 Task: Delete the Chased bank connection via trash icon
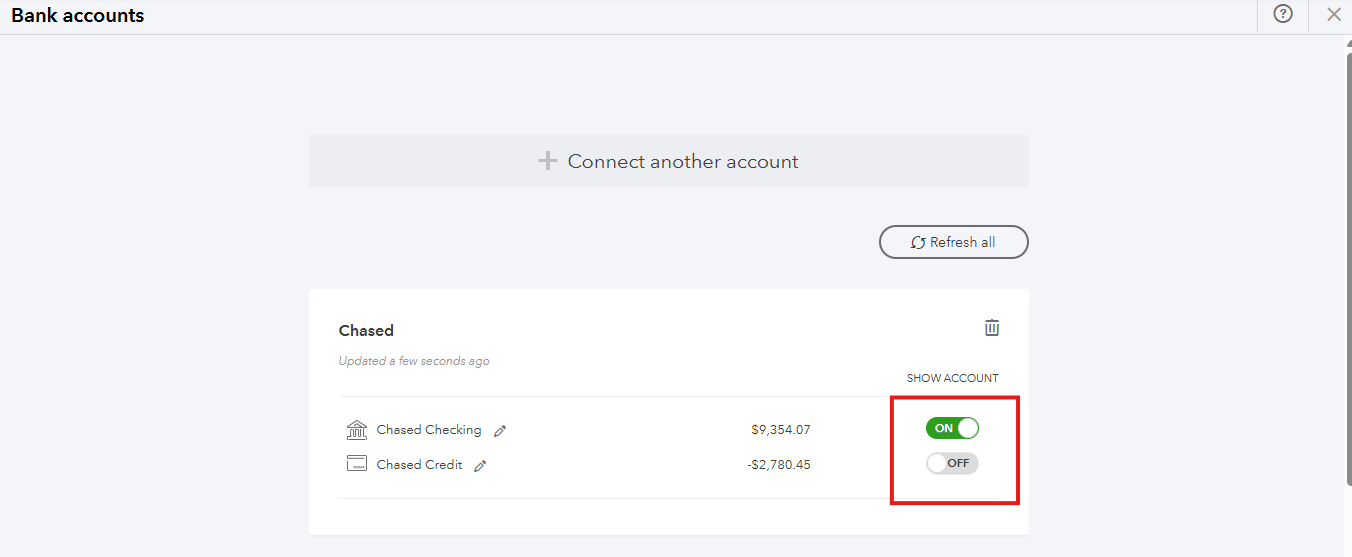(x=992, y=328)
